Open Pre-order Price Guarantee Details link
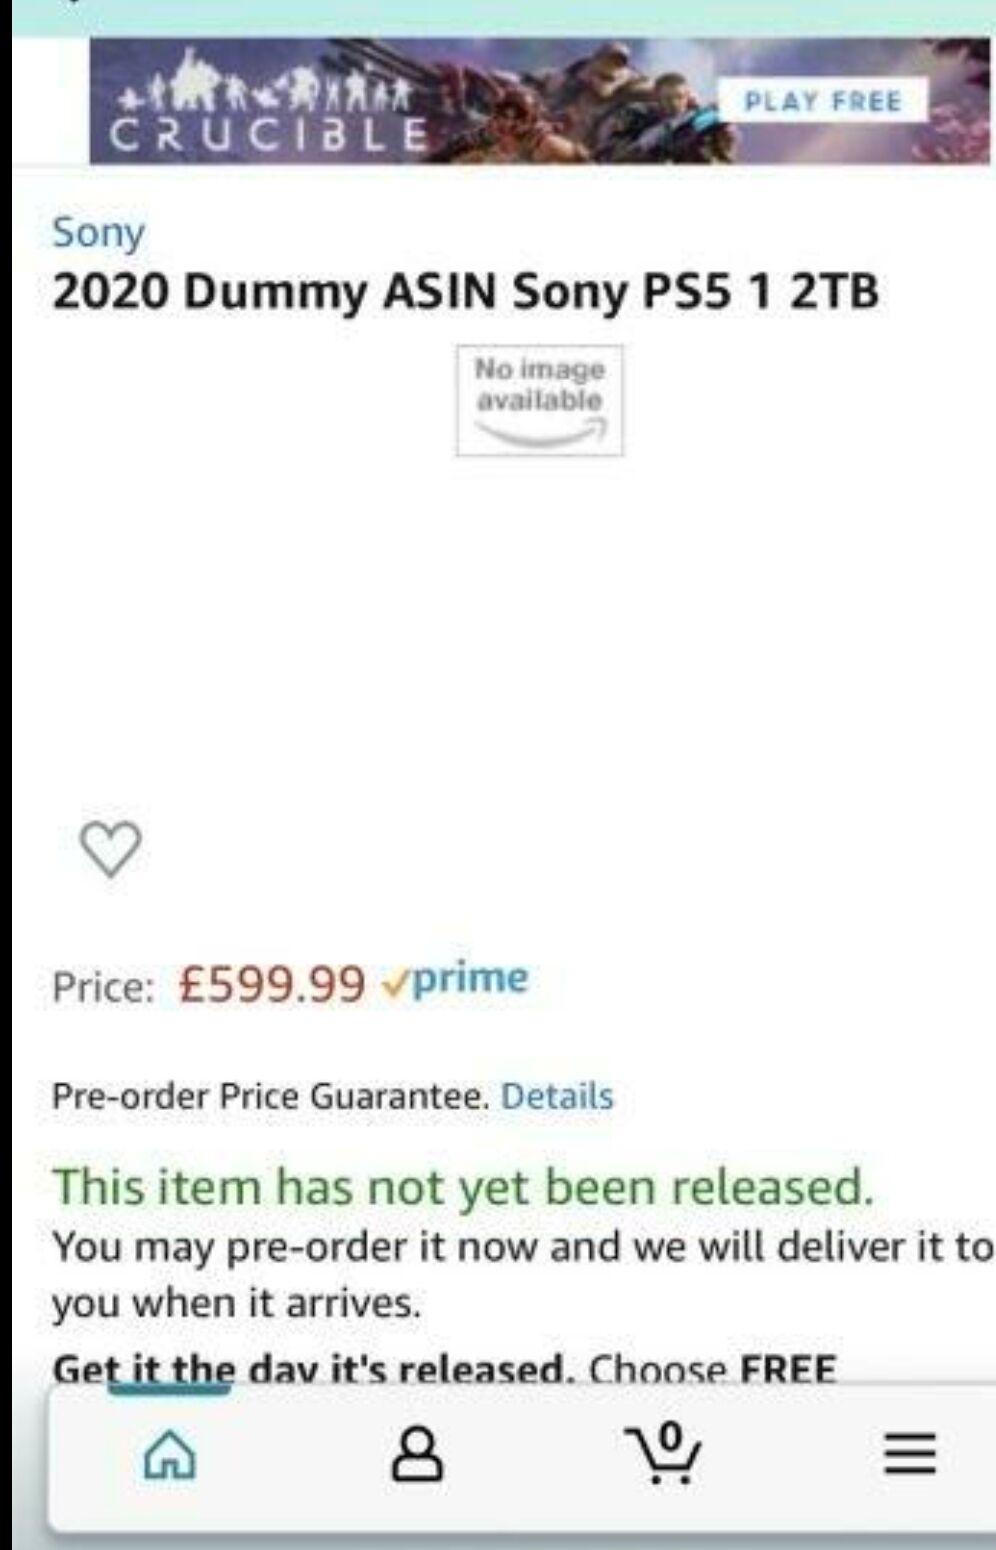Viewport: 996px width, 1550px height. (557, 1096)
